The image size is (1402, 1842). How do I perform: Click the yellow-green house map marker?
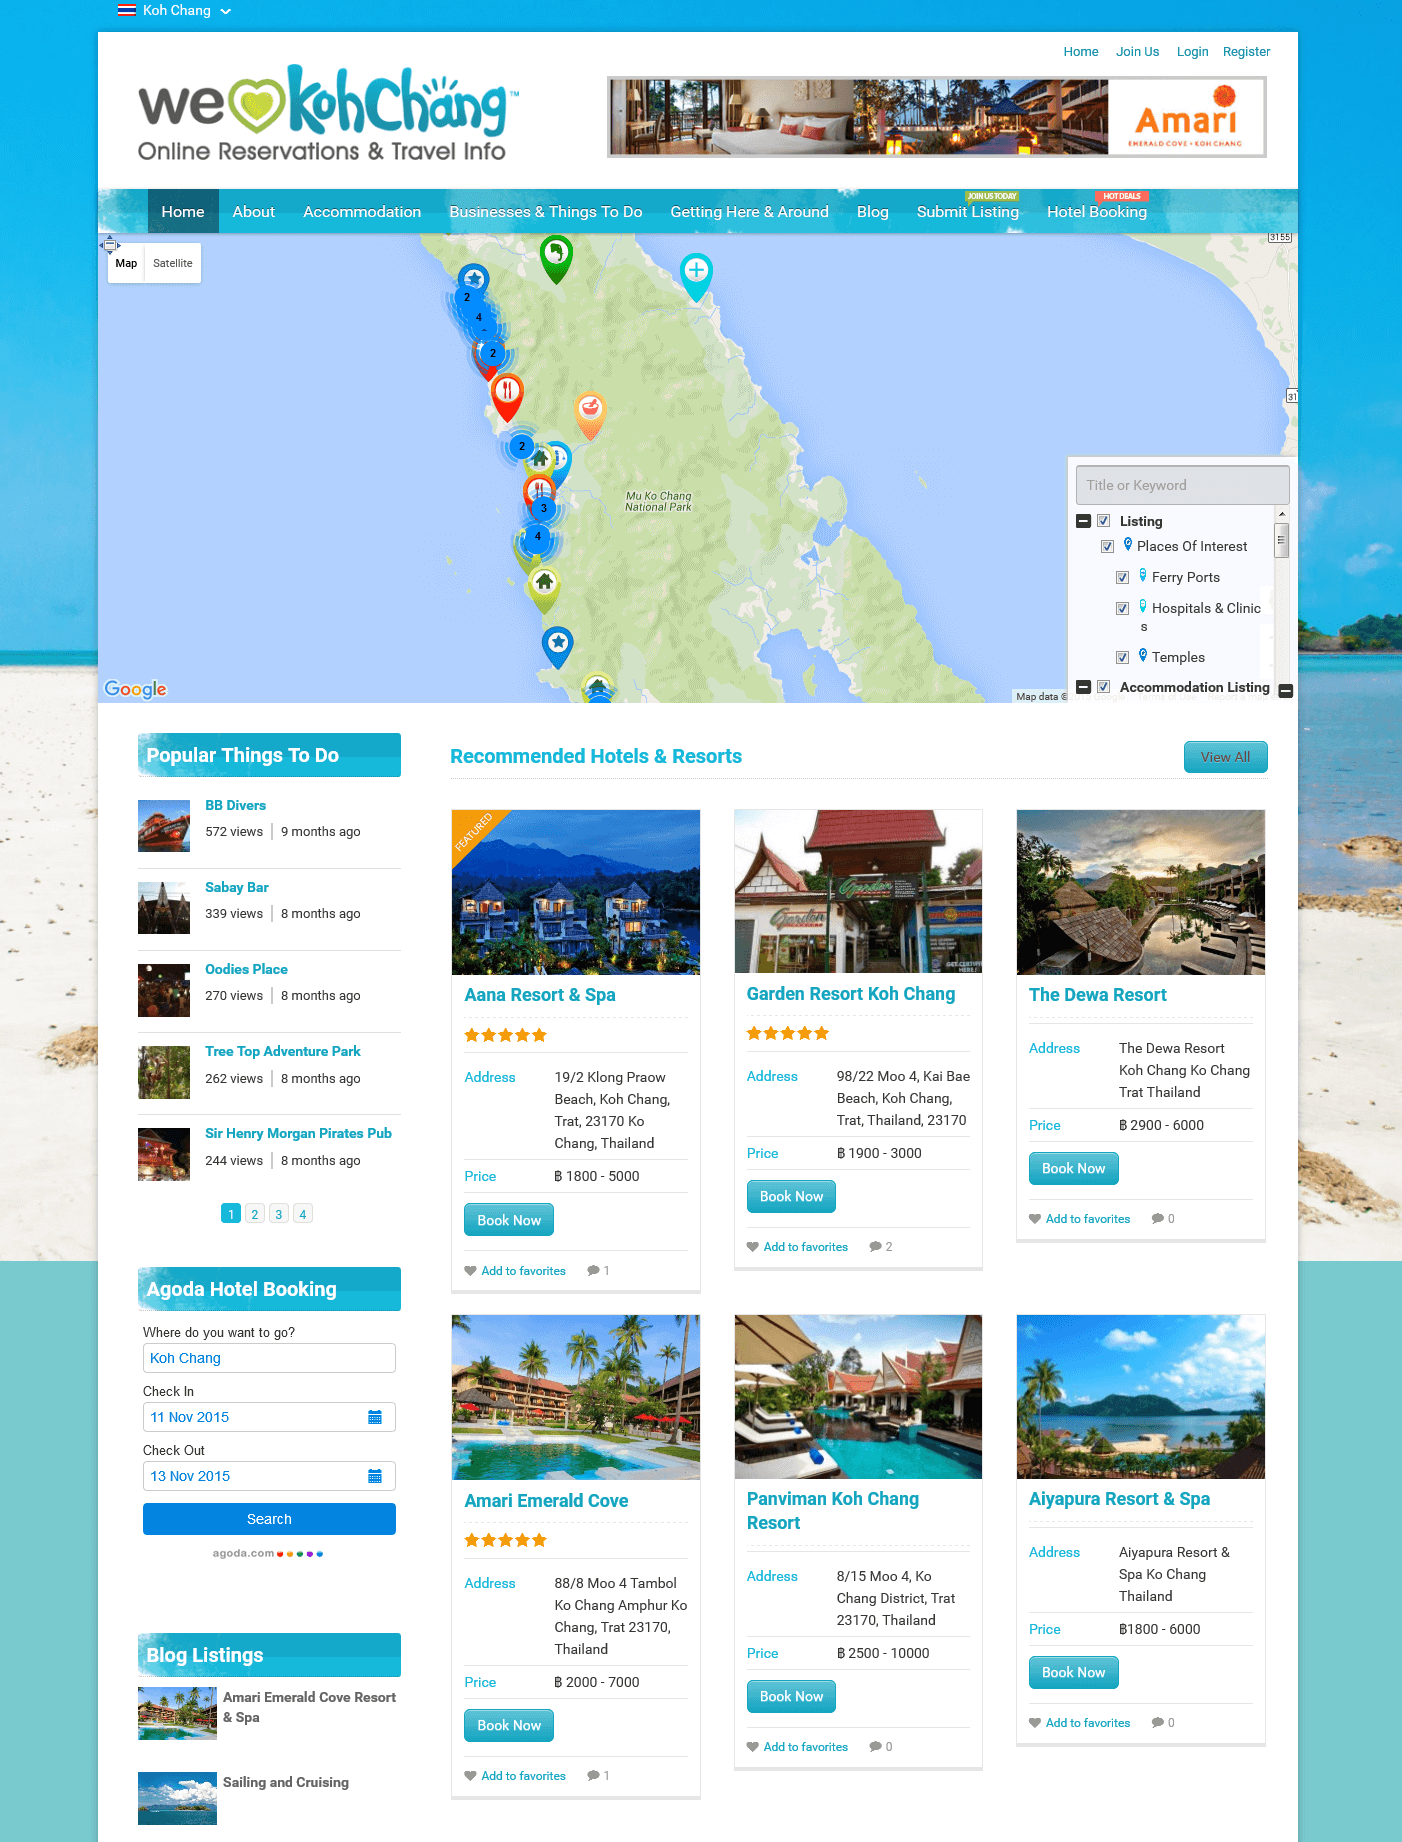[544, 589]
